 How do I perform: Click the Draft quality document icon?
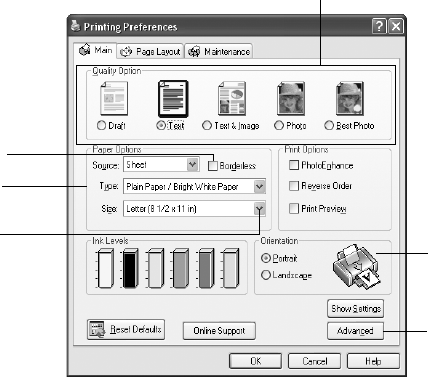point(114,98)
